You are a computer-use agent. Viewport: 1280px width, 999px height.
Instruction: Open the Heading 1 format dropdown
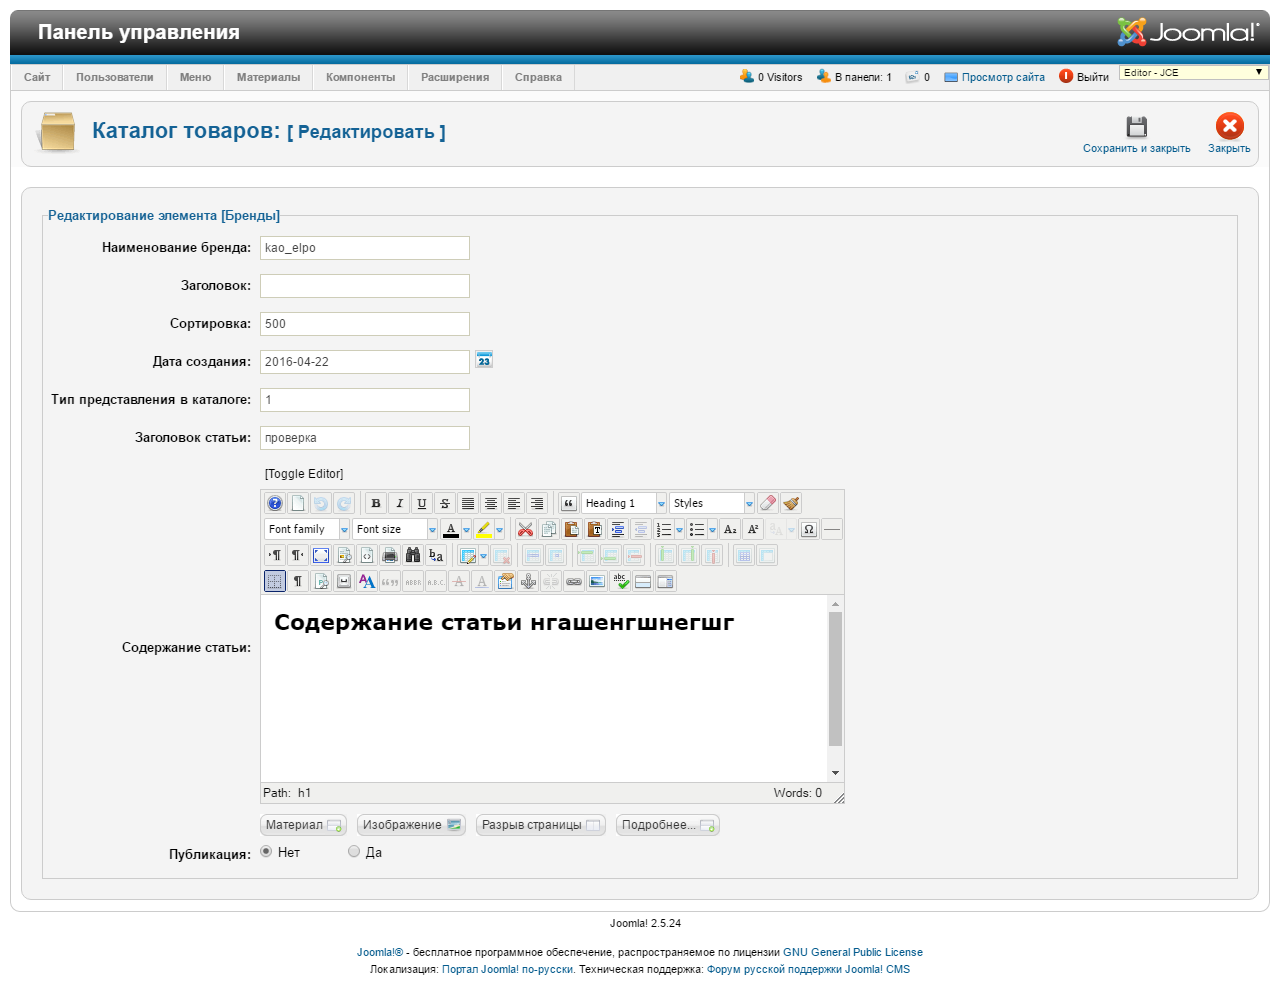tap(624, 503)
